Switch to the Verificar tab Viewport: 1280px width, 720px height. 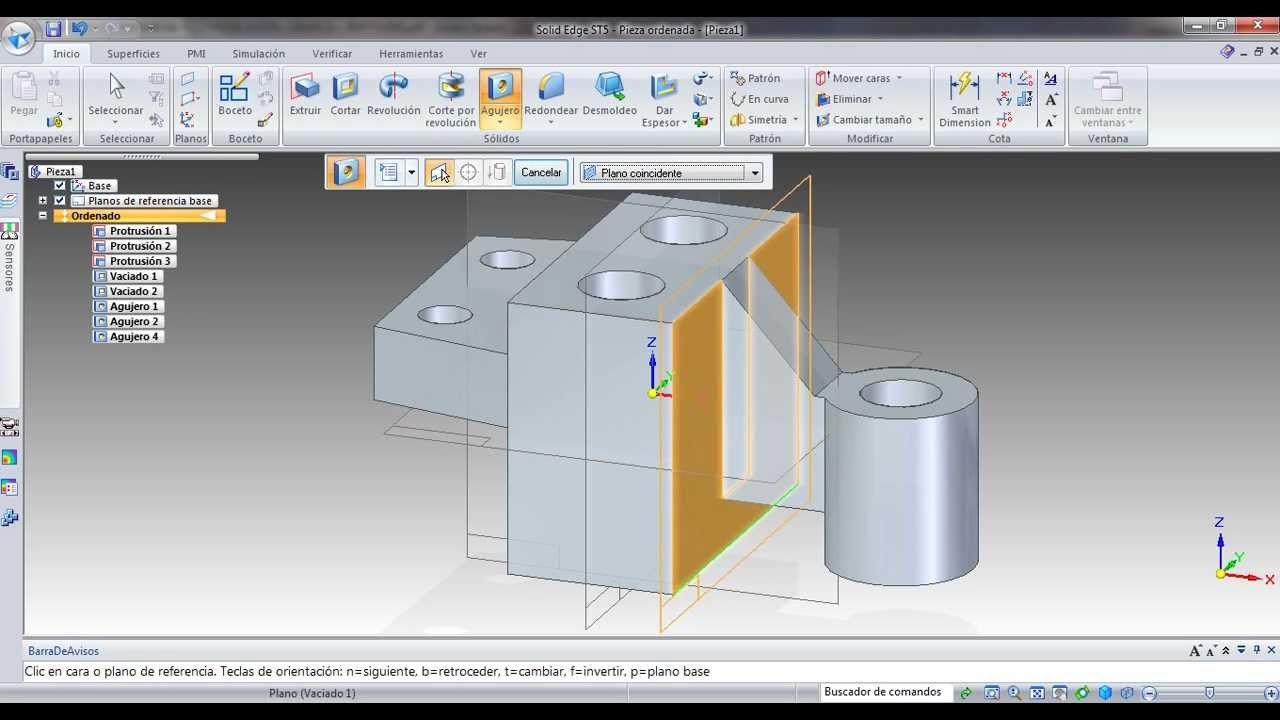332,54
